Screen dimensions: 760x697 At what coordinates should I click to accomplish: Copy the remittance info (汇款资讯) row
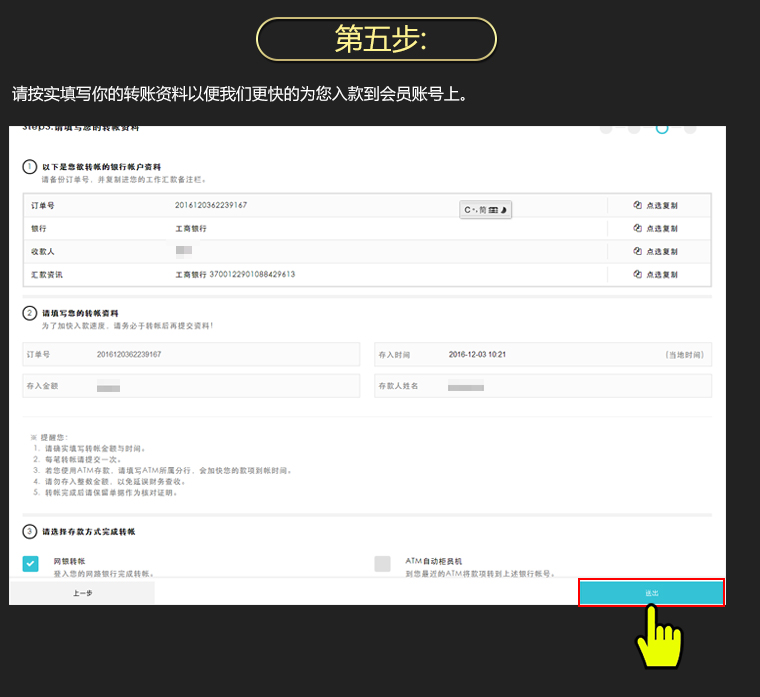coord(656,274)
